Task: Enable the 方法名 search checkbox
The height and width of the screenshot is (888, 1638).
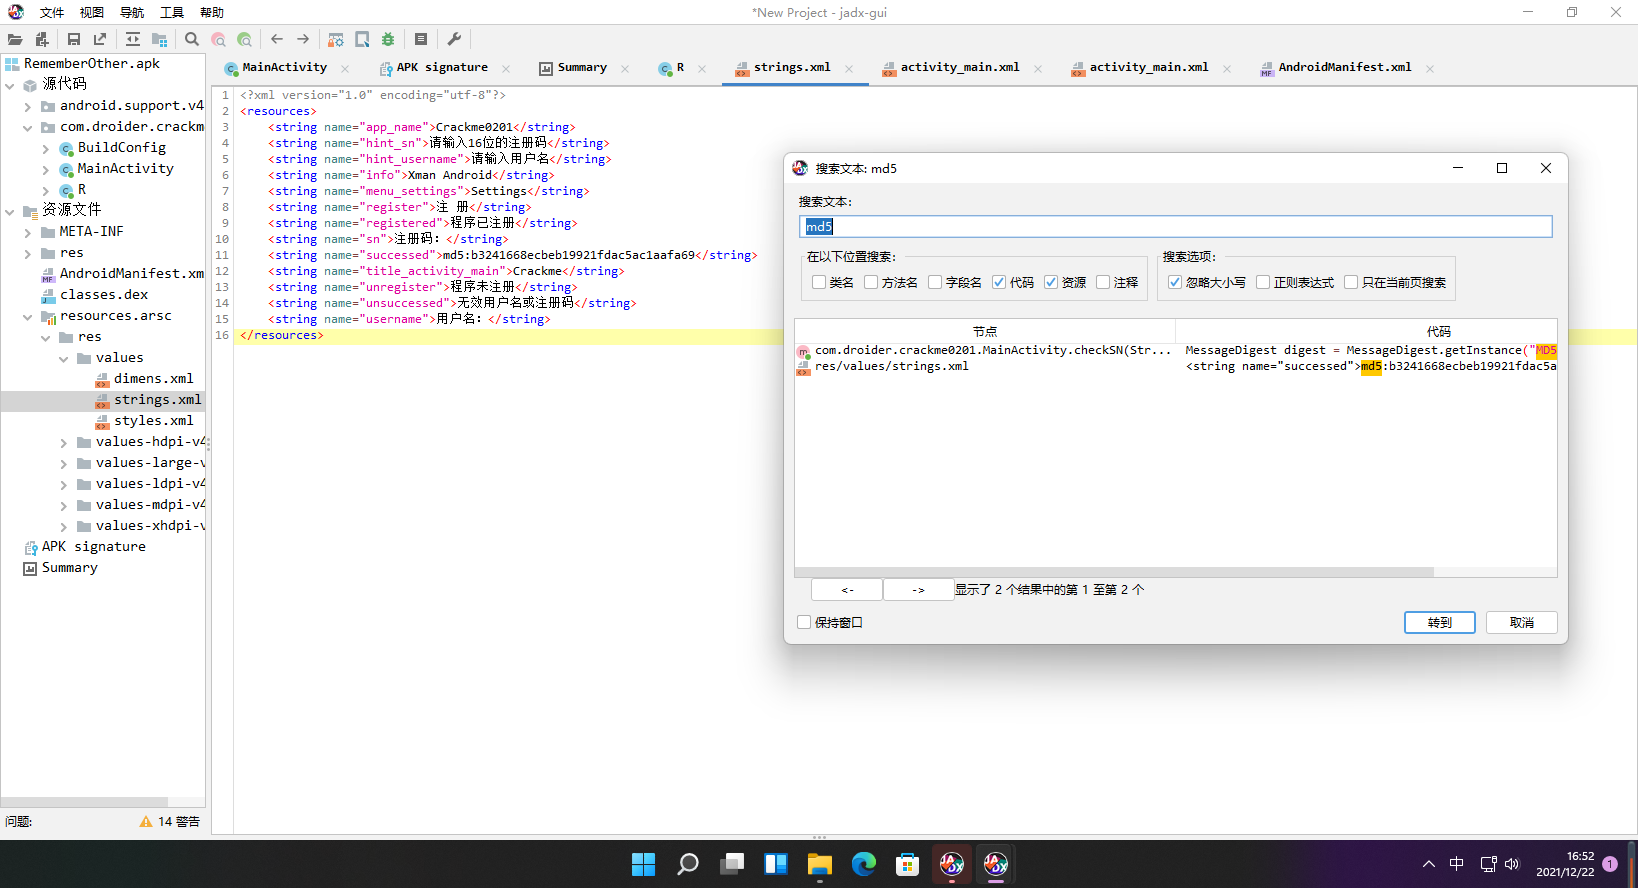Action: tap(871, 282)
